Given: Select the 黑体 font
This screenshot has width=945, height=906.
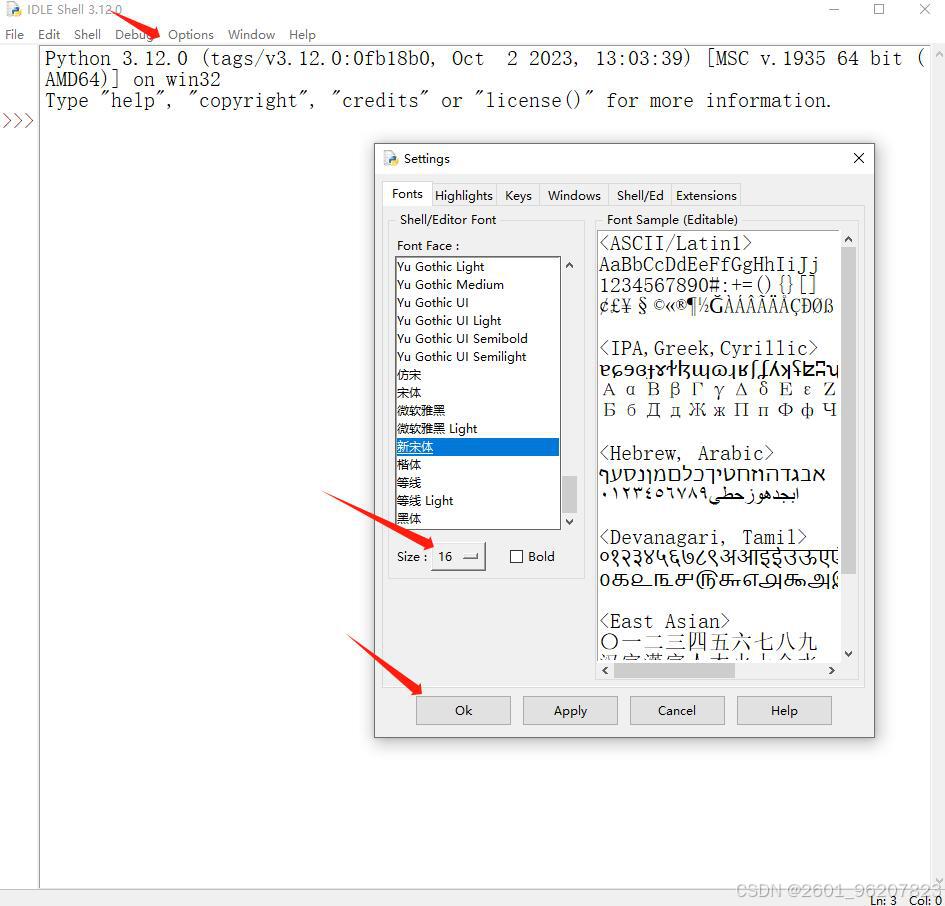Looking at the screenshot, I should (x=477, y=518).
